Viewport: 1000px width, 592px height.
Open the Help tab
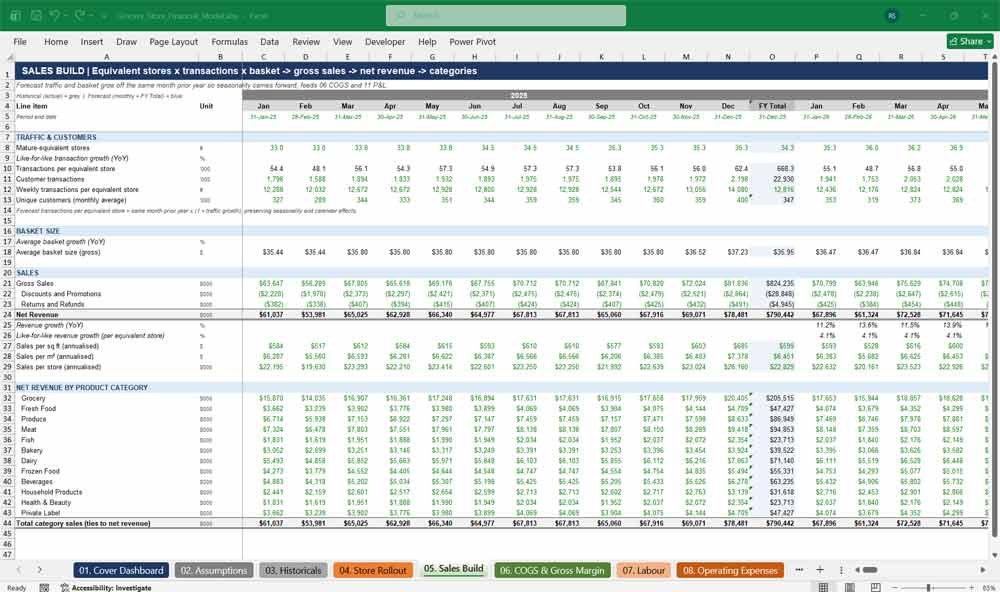point(427,41)
